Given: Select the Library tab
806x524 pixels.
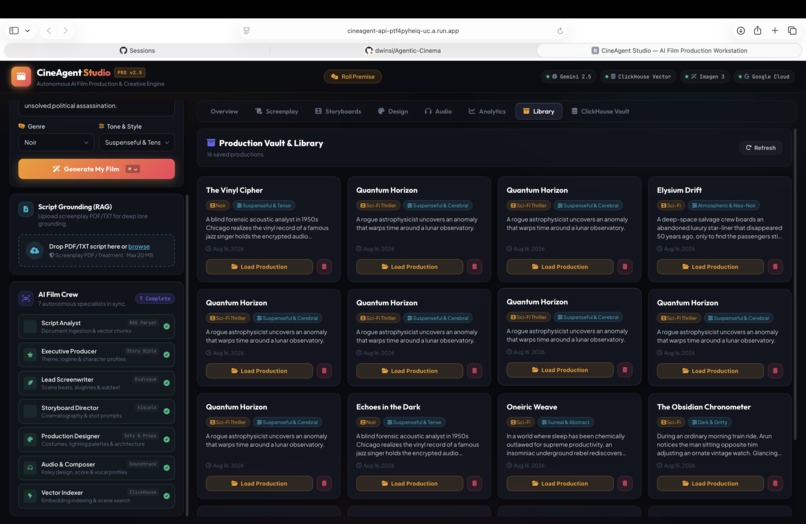Looking at the screenshot, I should [x=539, y=111].
